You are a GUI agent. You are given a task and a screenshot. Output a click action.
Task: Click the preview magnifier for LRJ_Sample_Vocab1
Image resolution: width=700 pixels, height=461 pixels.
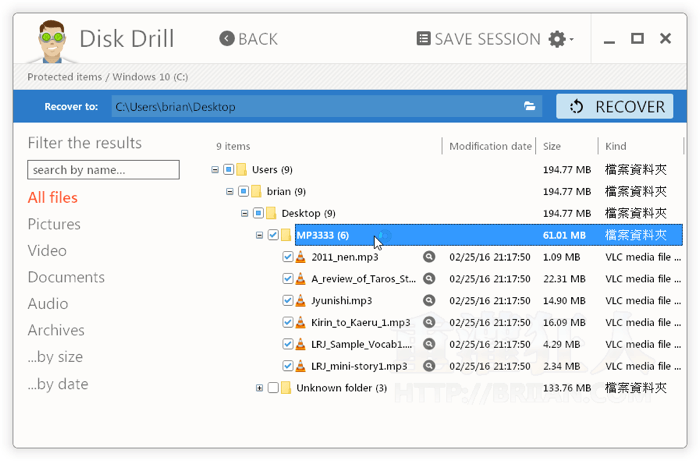coord(429,344)
